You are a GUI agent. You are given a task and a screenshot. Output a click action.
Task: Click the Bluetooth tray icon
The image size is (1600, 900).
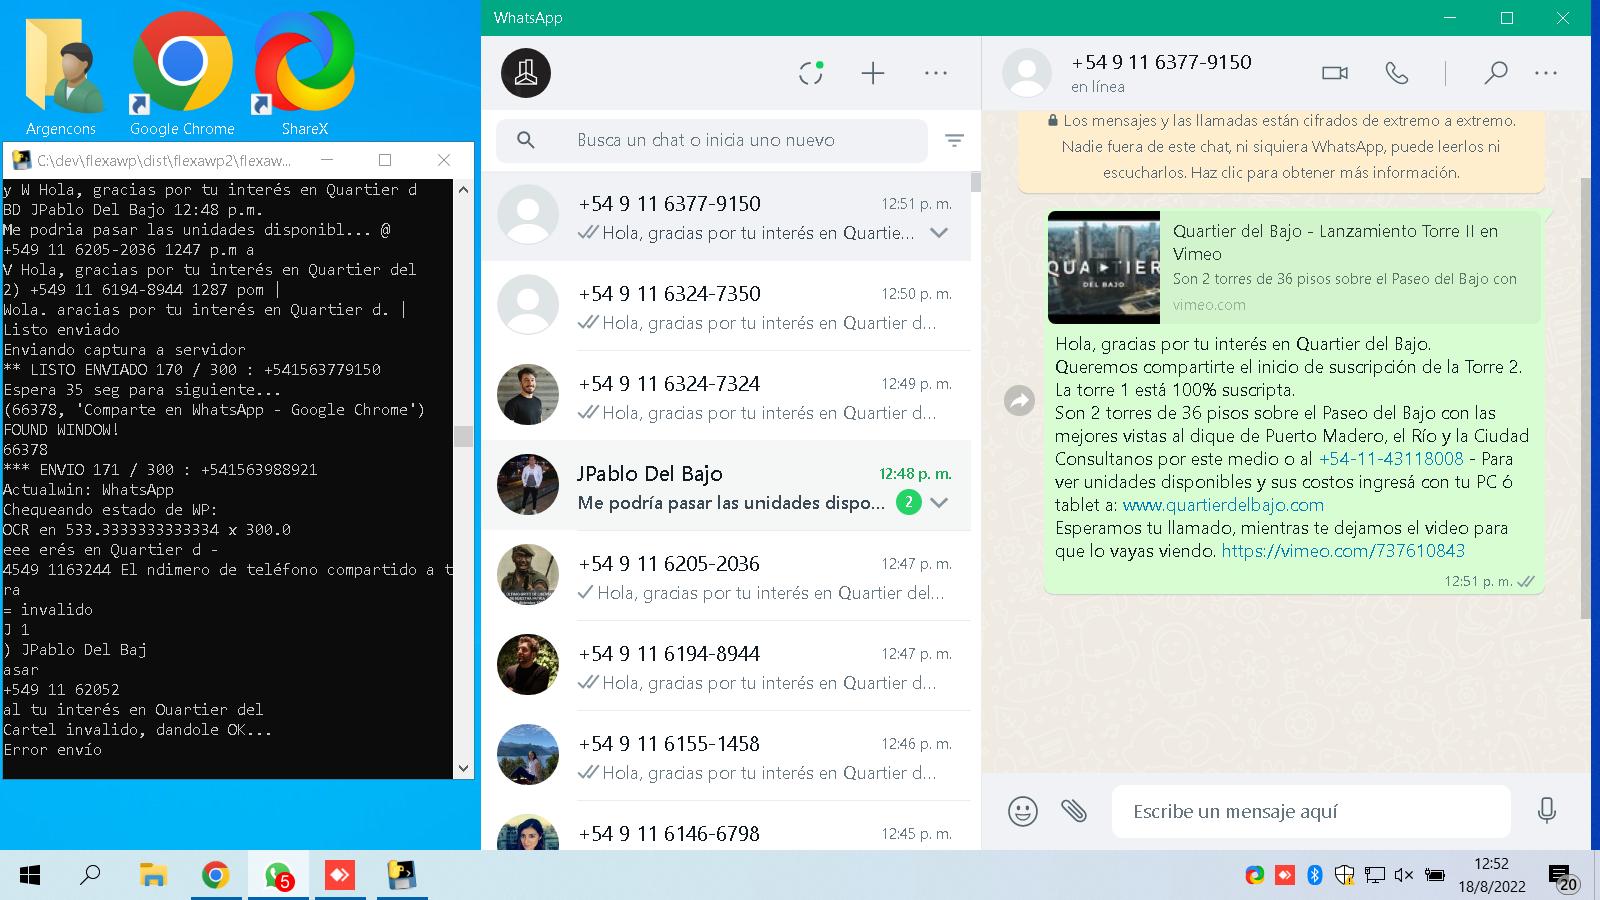point(1315,876)
